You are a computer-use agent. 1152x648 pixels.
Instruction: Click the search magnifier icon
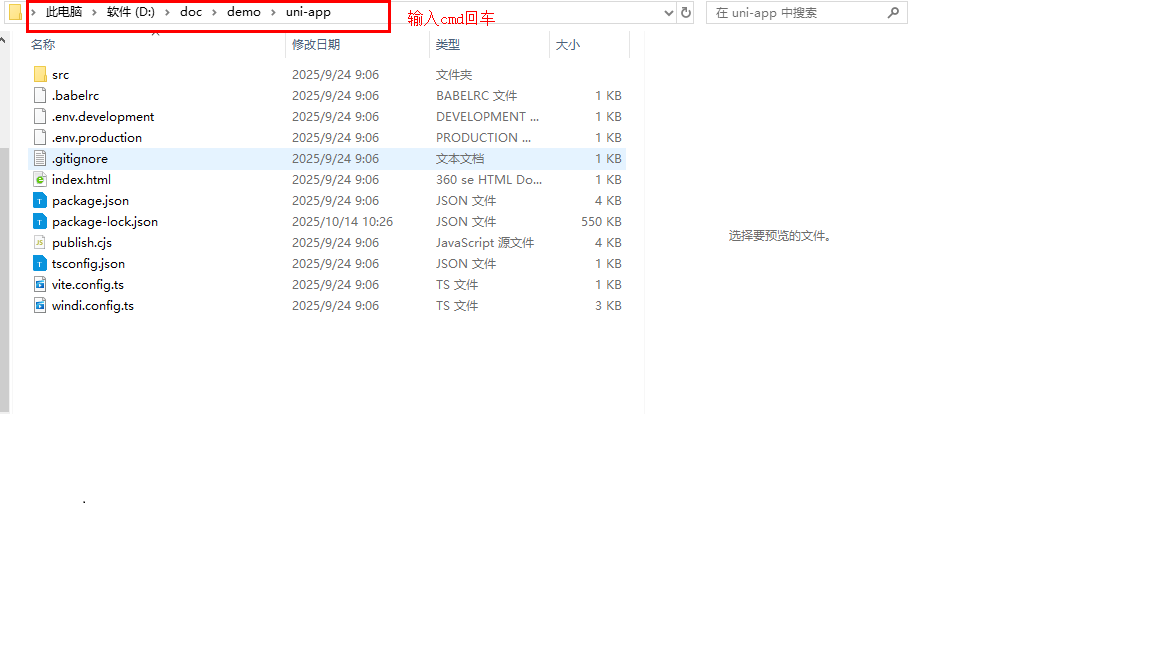tap(893, 13)
